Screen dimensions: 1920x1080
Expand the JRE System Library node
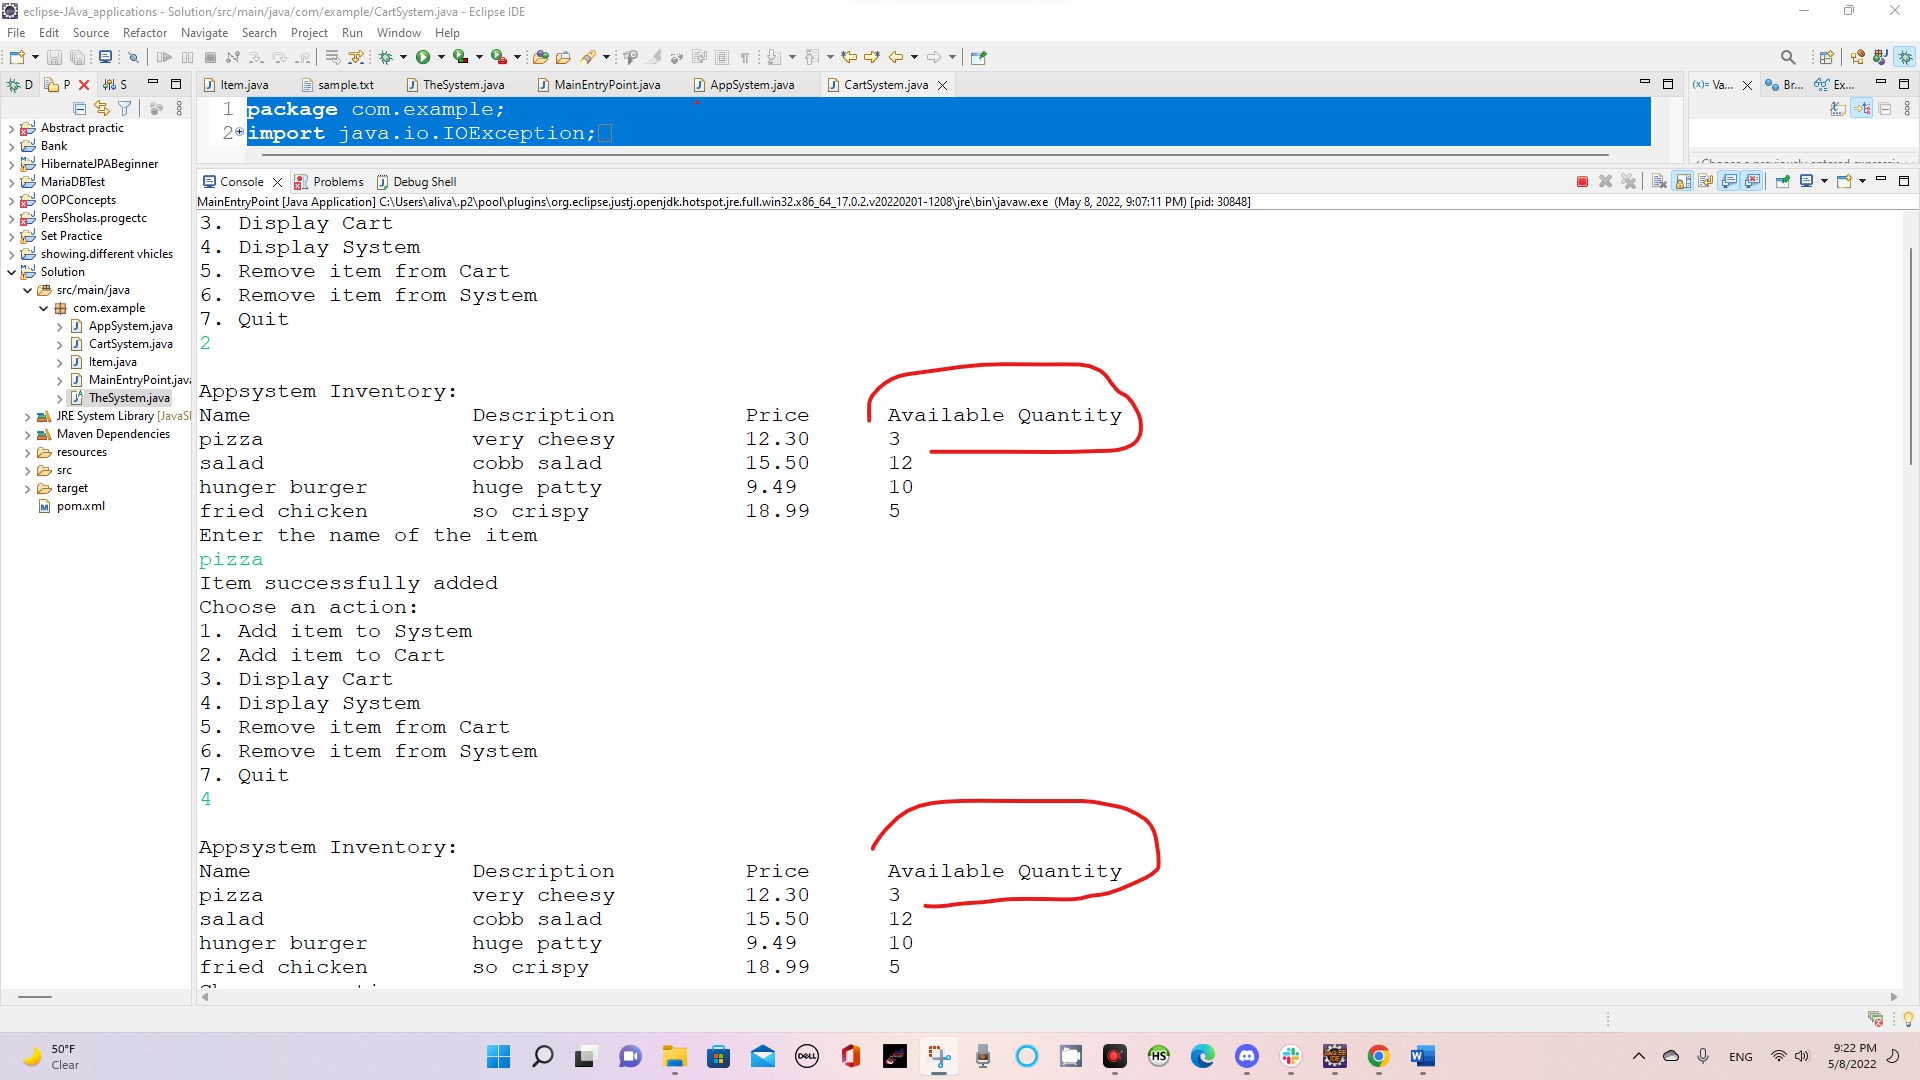click(27, 416)
